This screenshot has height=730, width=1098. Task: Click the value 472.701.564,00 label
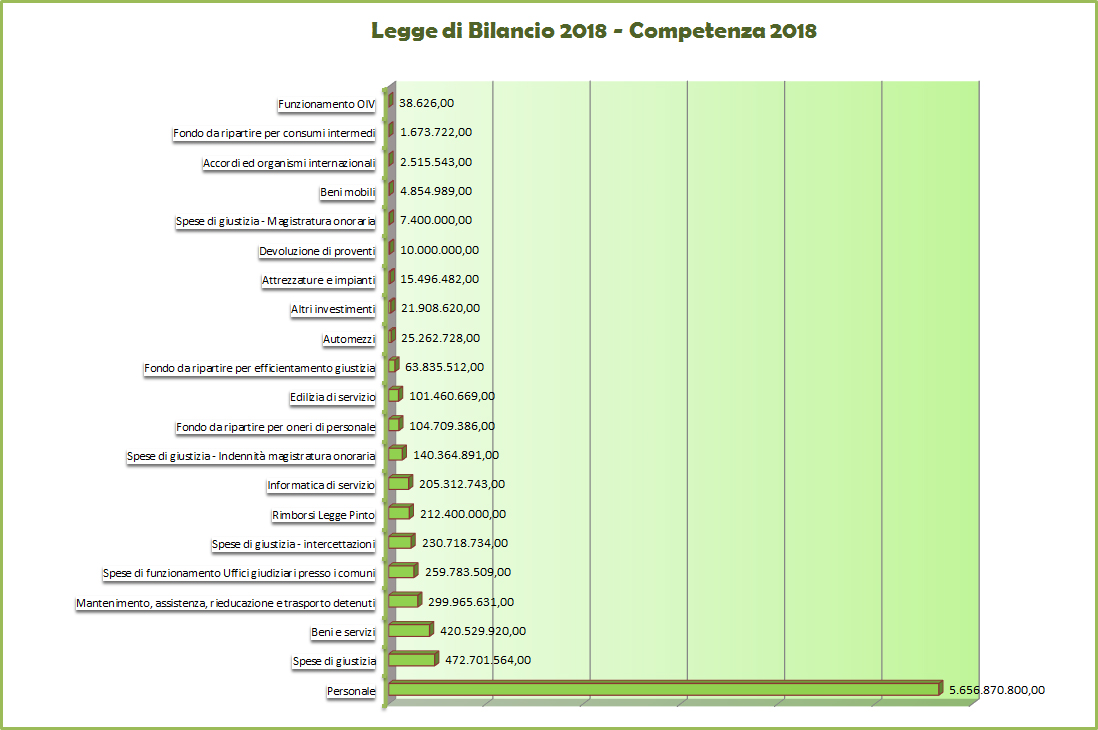coord(488,660)
